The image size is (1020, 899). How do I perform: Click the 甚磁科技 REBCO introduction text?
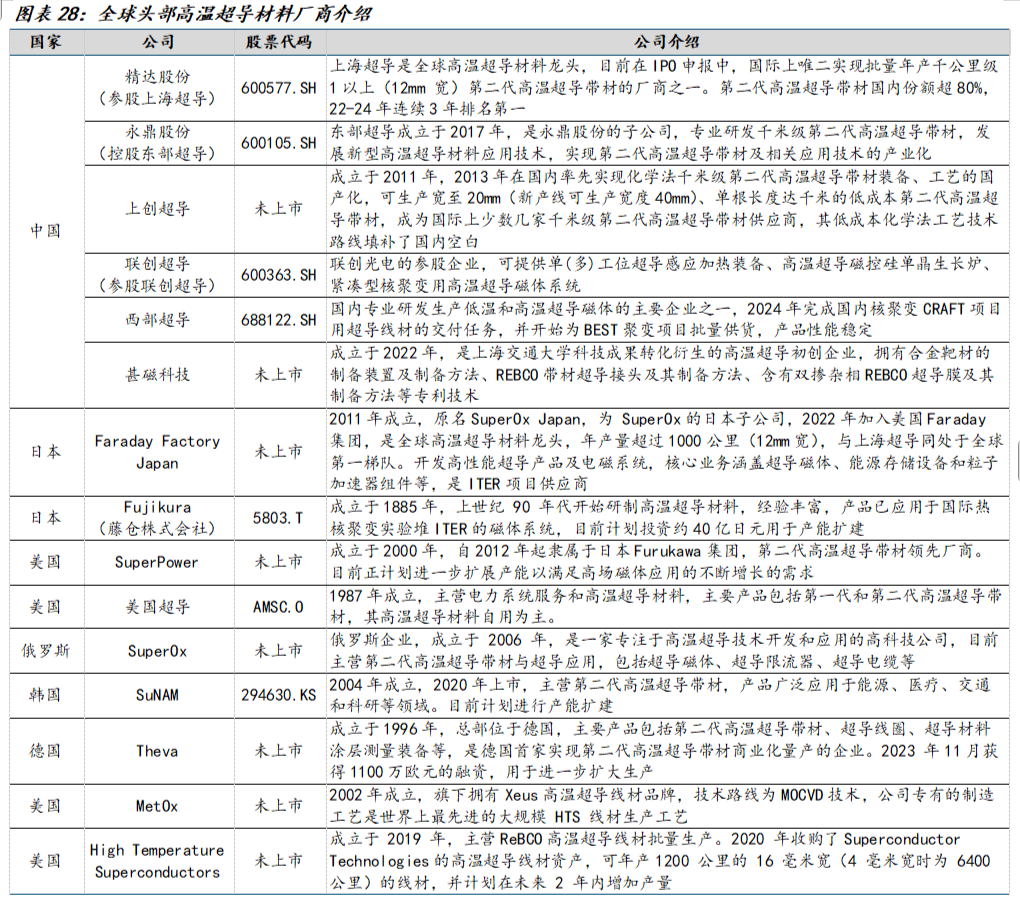click(662, 375)
